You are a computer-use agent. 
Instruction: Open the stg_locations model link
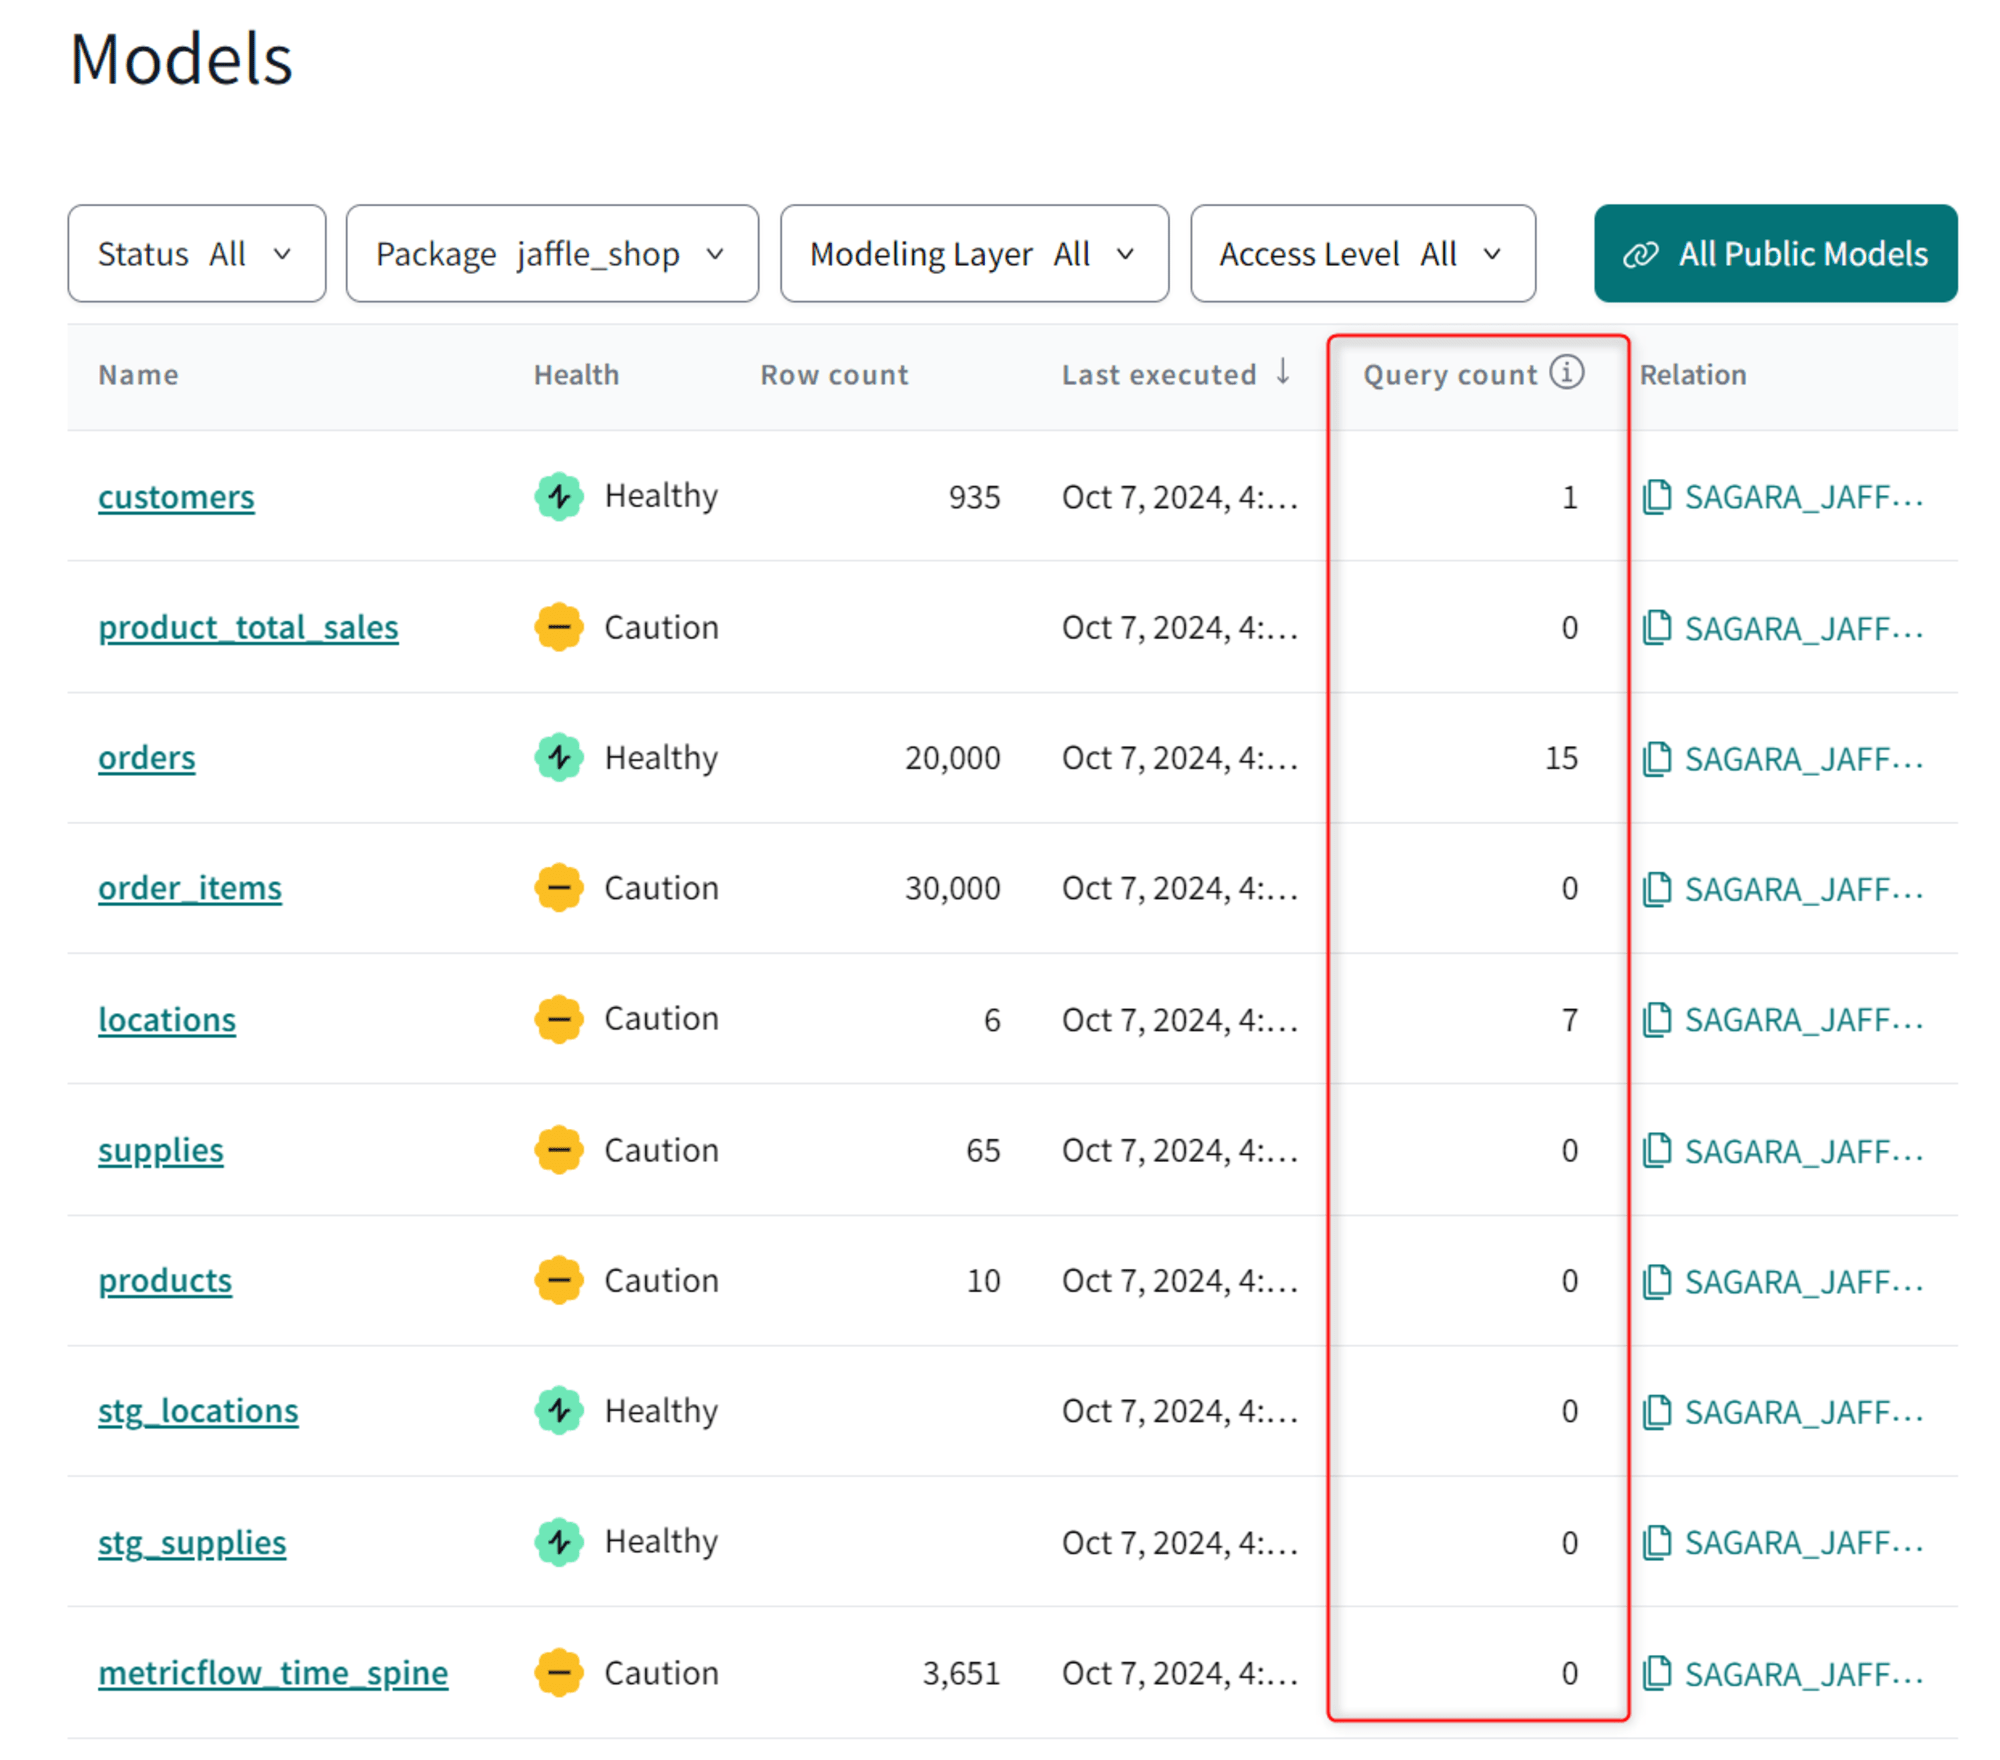tap(198, 1412)
